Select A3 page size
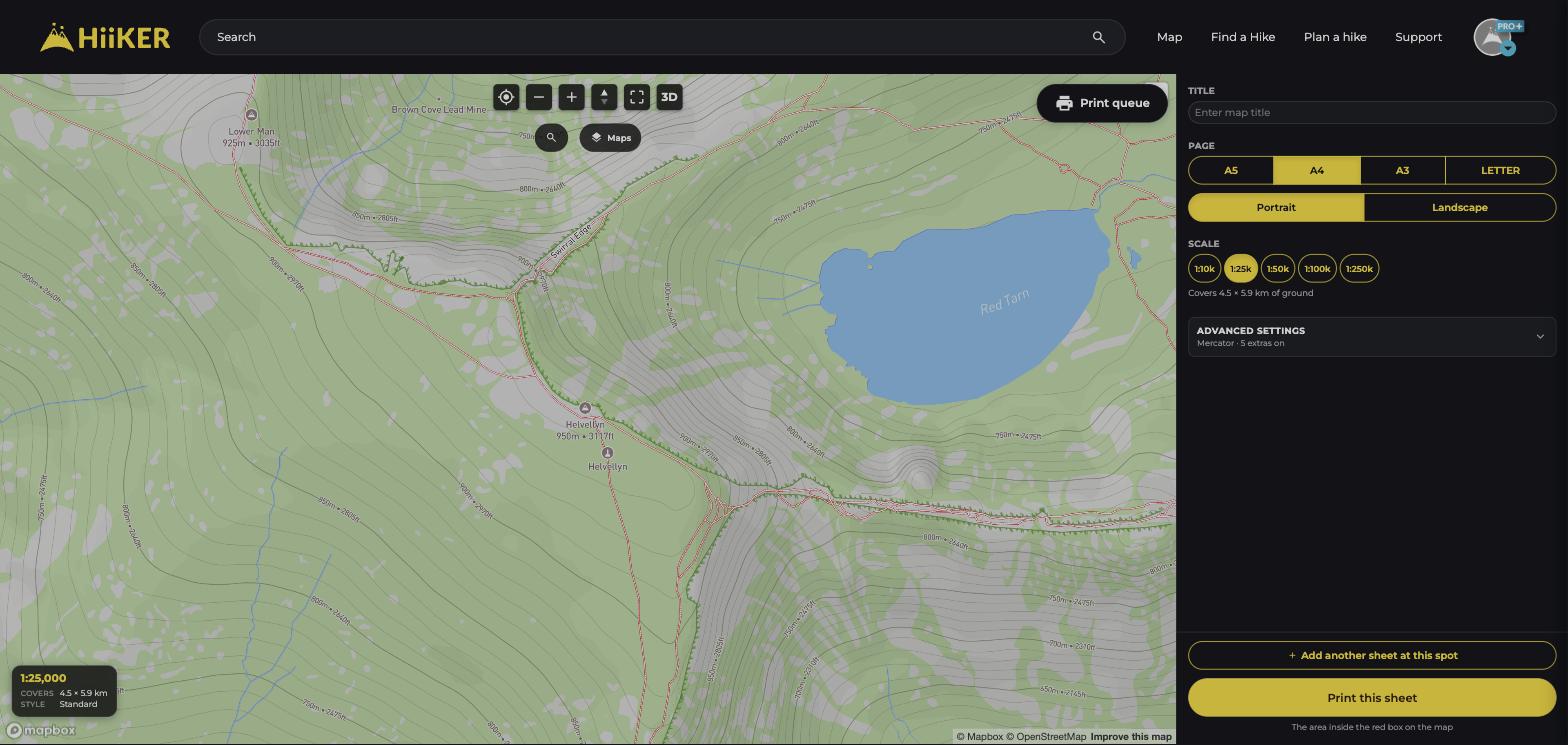The image size is (1568, 745). (1402, 170)
